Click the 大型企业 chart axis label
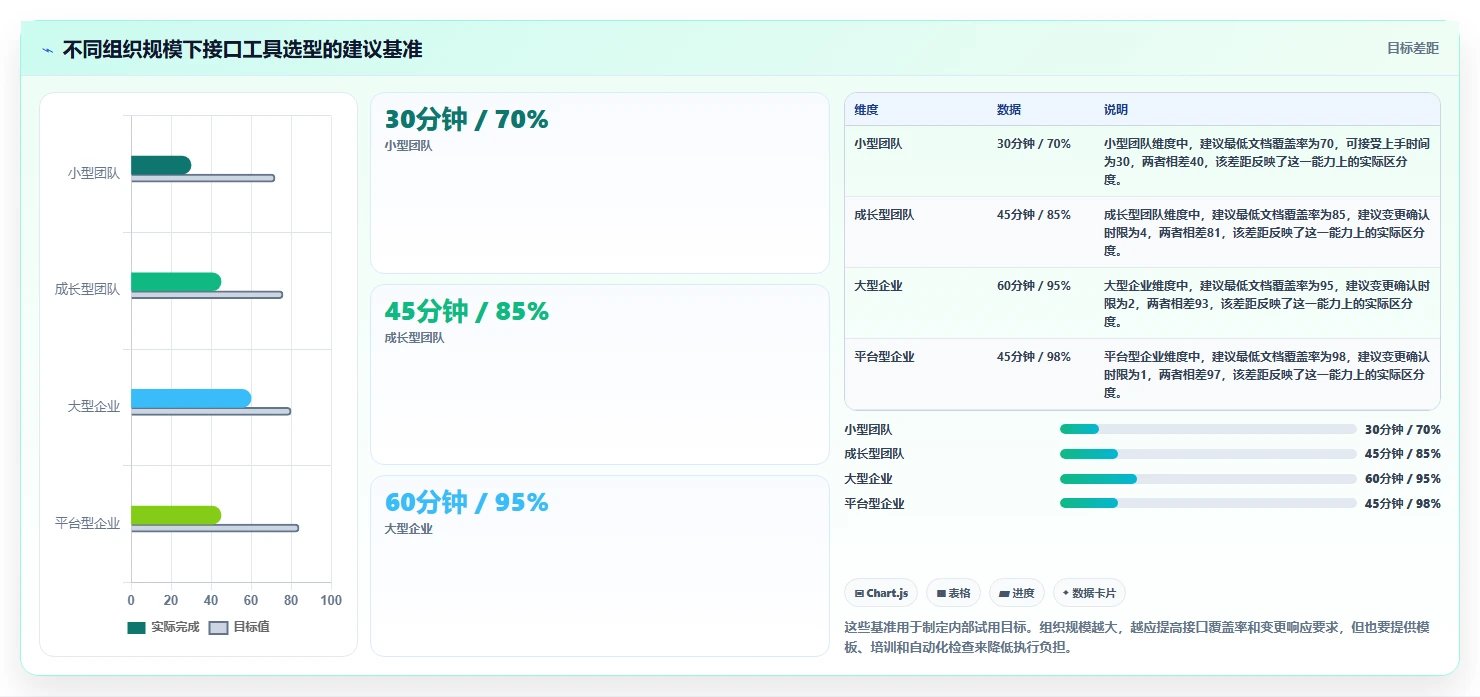This screenshot has height=697, width=1480. [x=94, y=406]
